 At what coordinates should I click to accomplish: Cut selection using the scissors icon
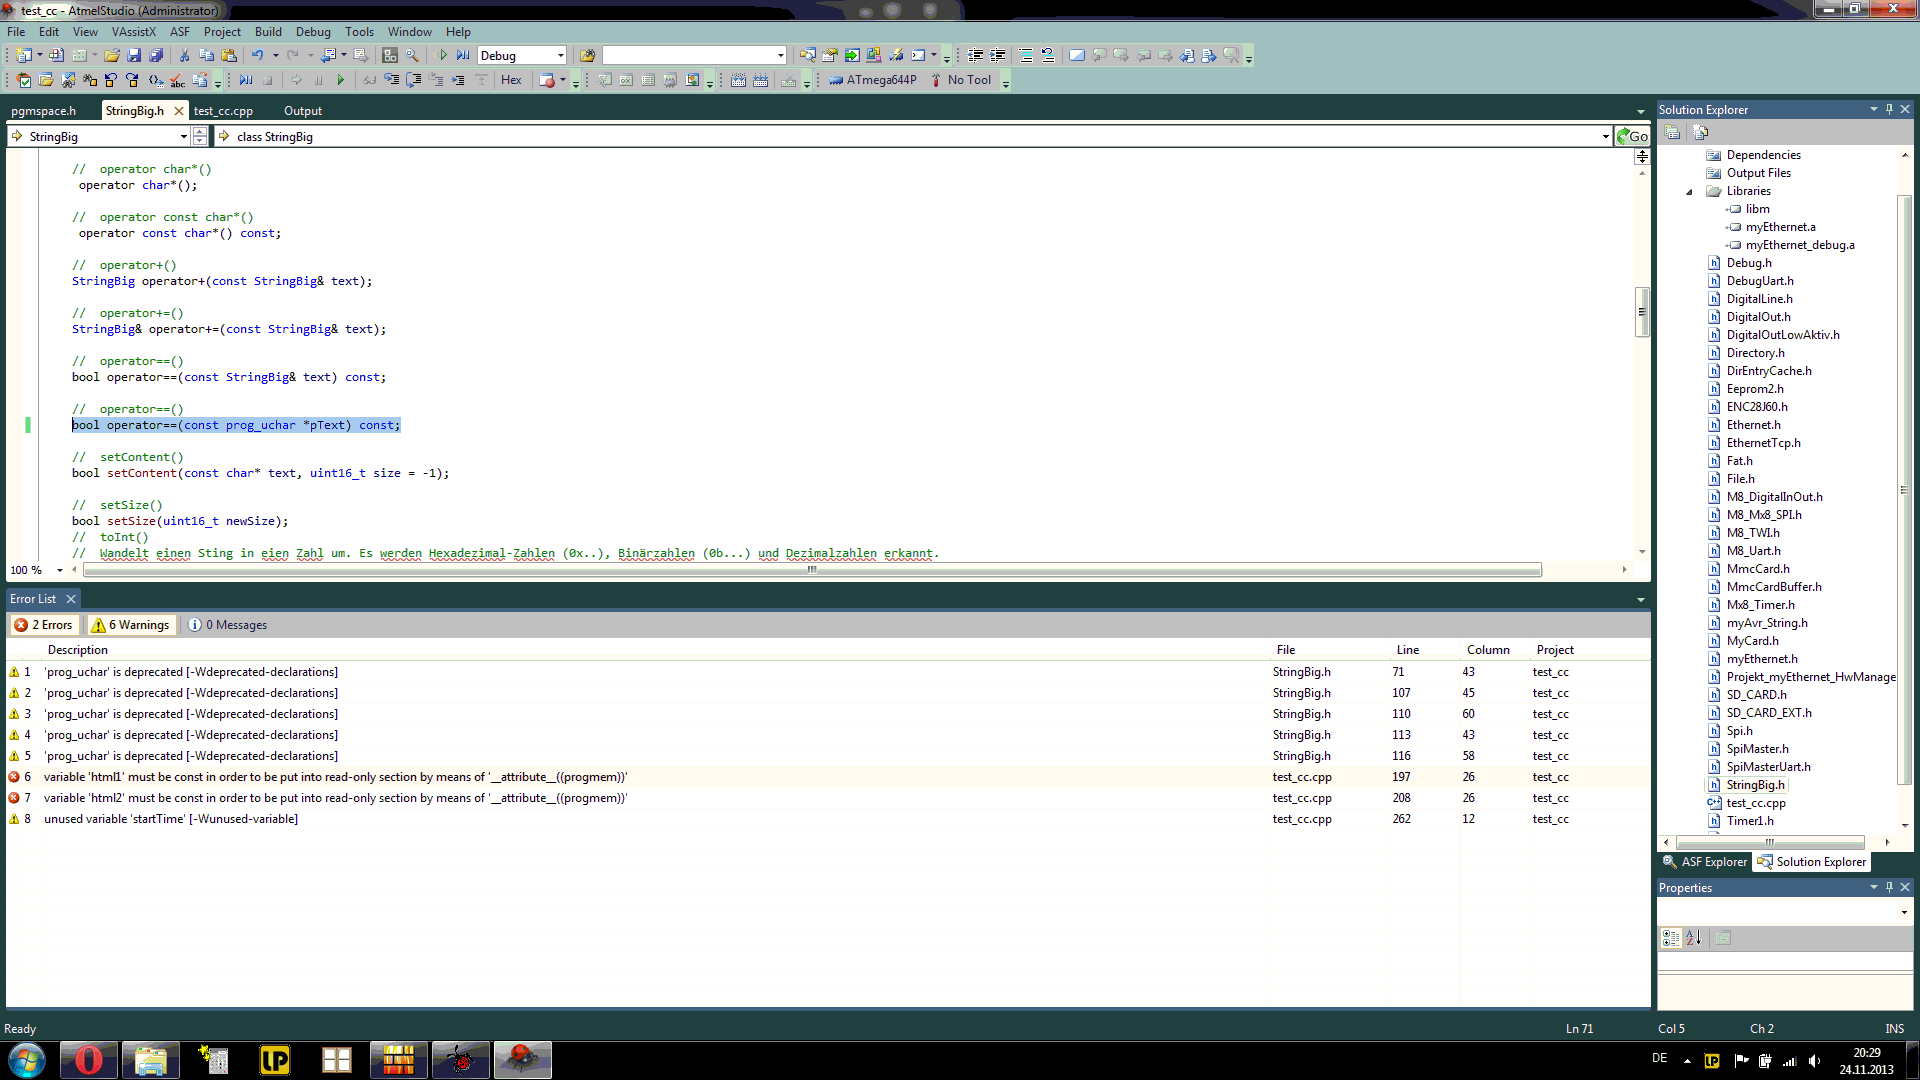184,55
